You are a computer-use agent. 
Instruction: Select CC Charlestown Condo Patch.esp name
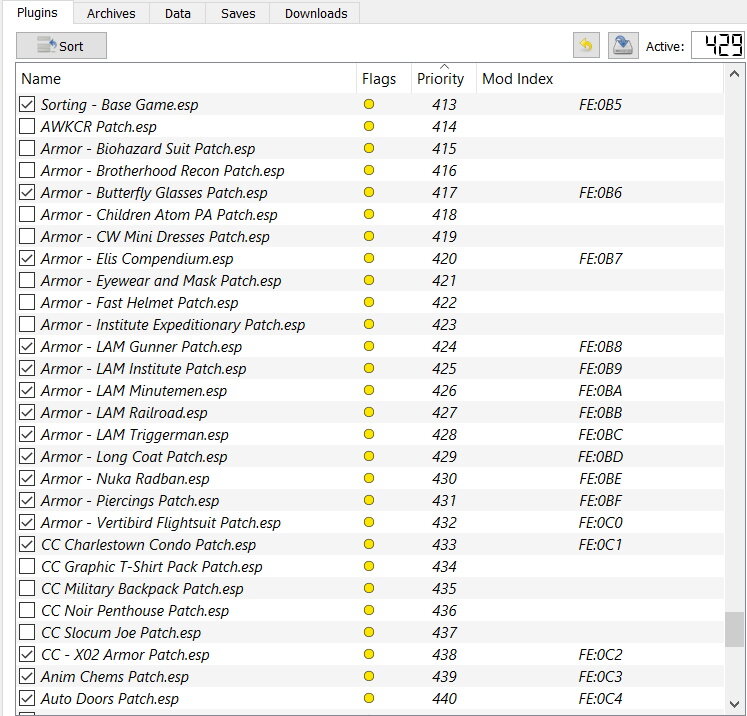(149, 545)
